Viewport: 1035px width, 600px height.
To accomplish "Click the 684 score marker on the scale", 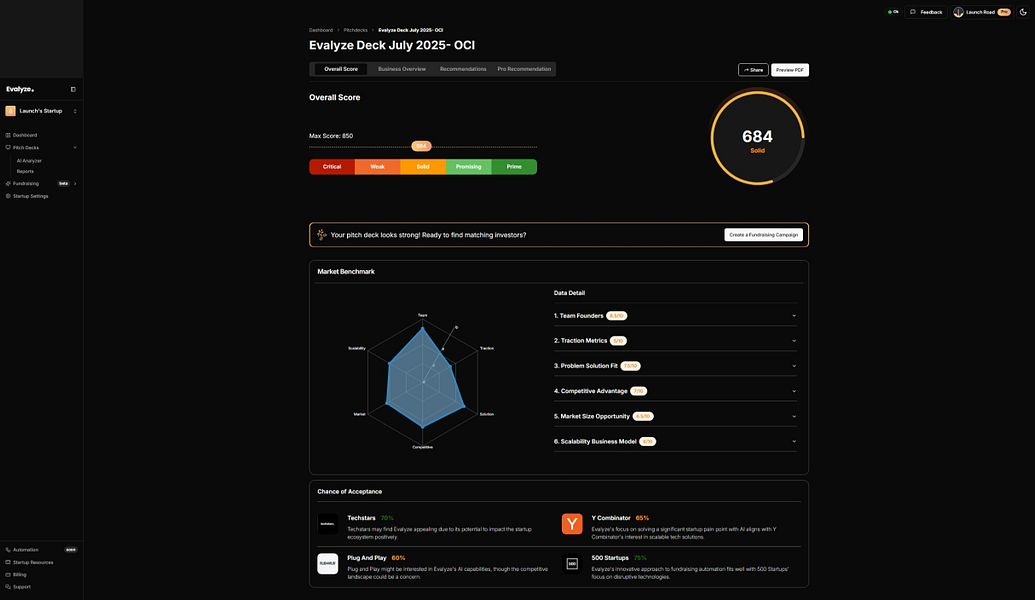I will coord(421,146).
